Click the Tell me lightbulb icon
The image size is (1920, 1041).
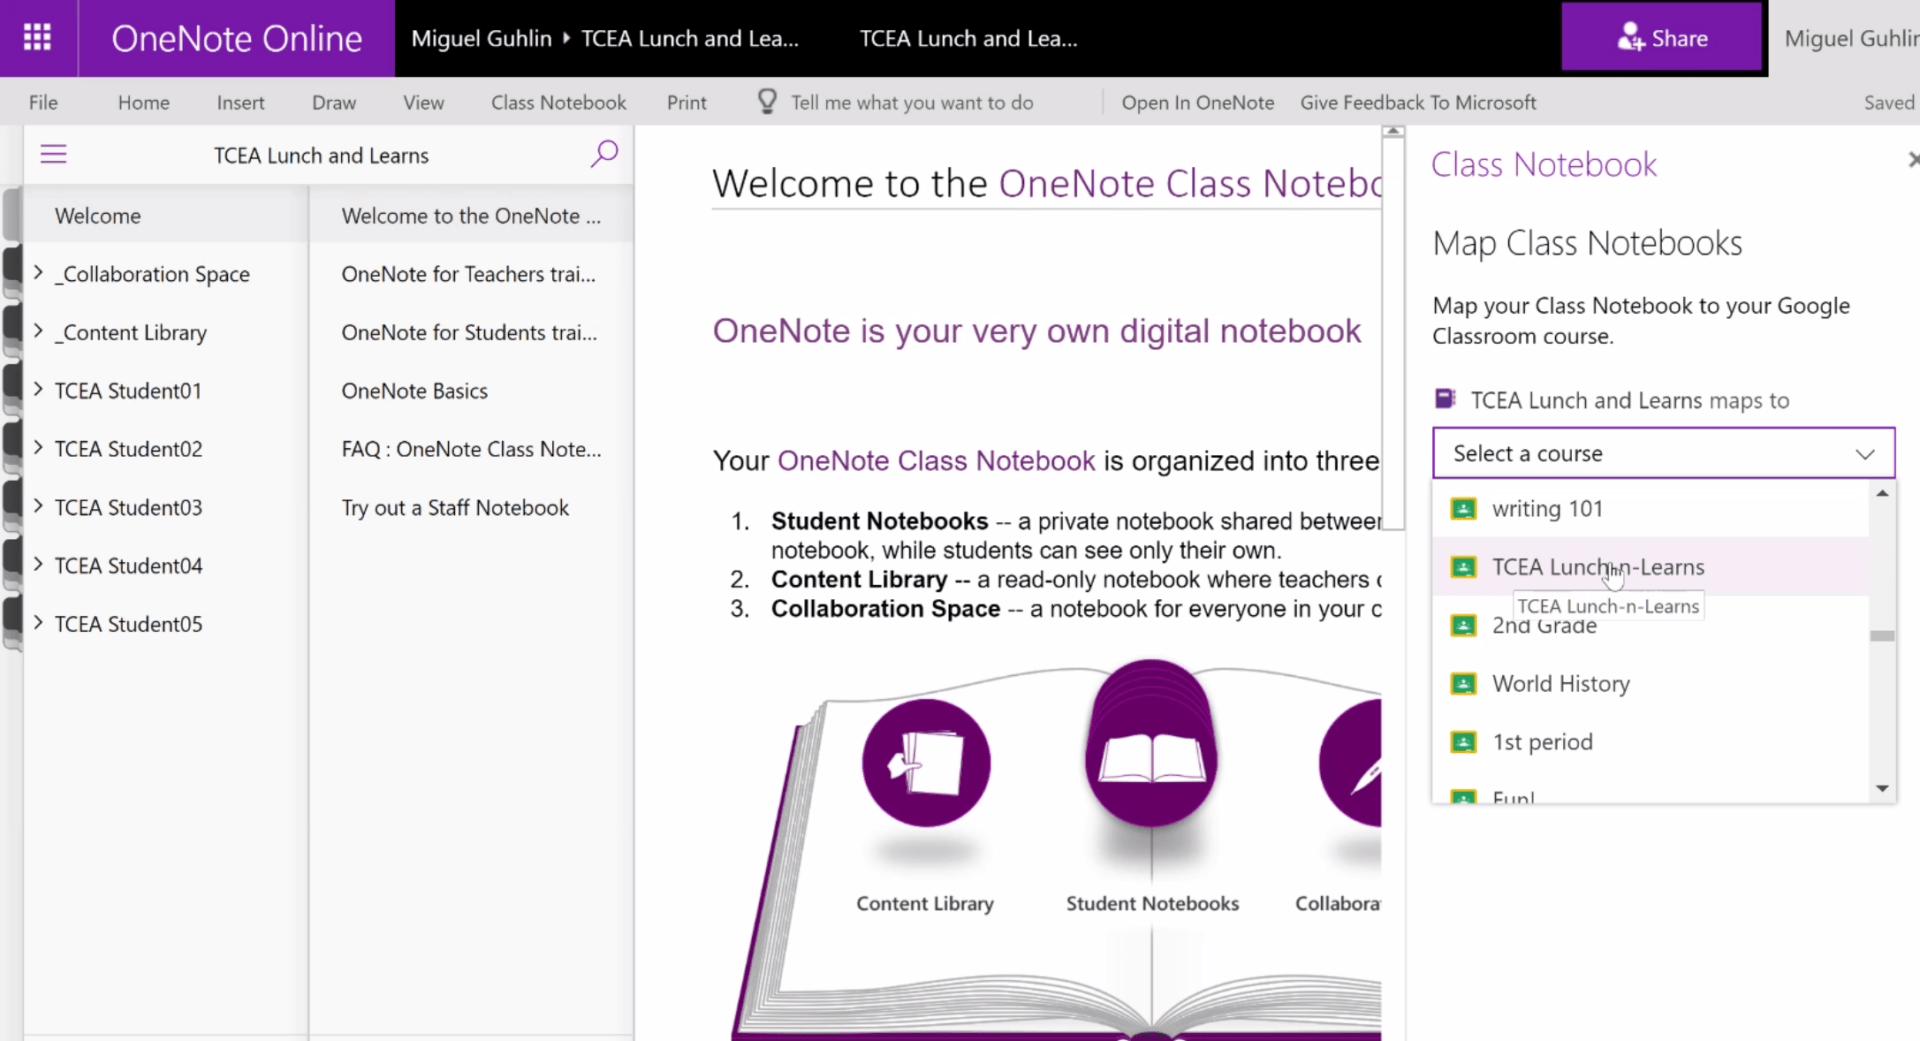(x=766, y=101)
